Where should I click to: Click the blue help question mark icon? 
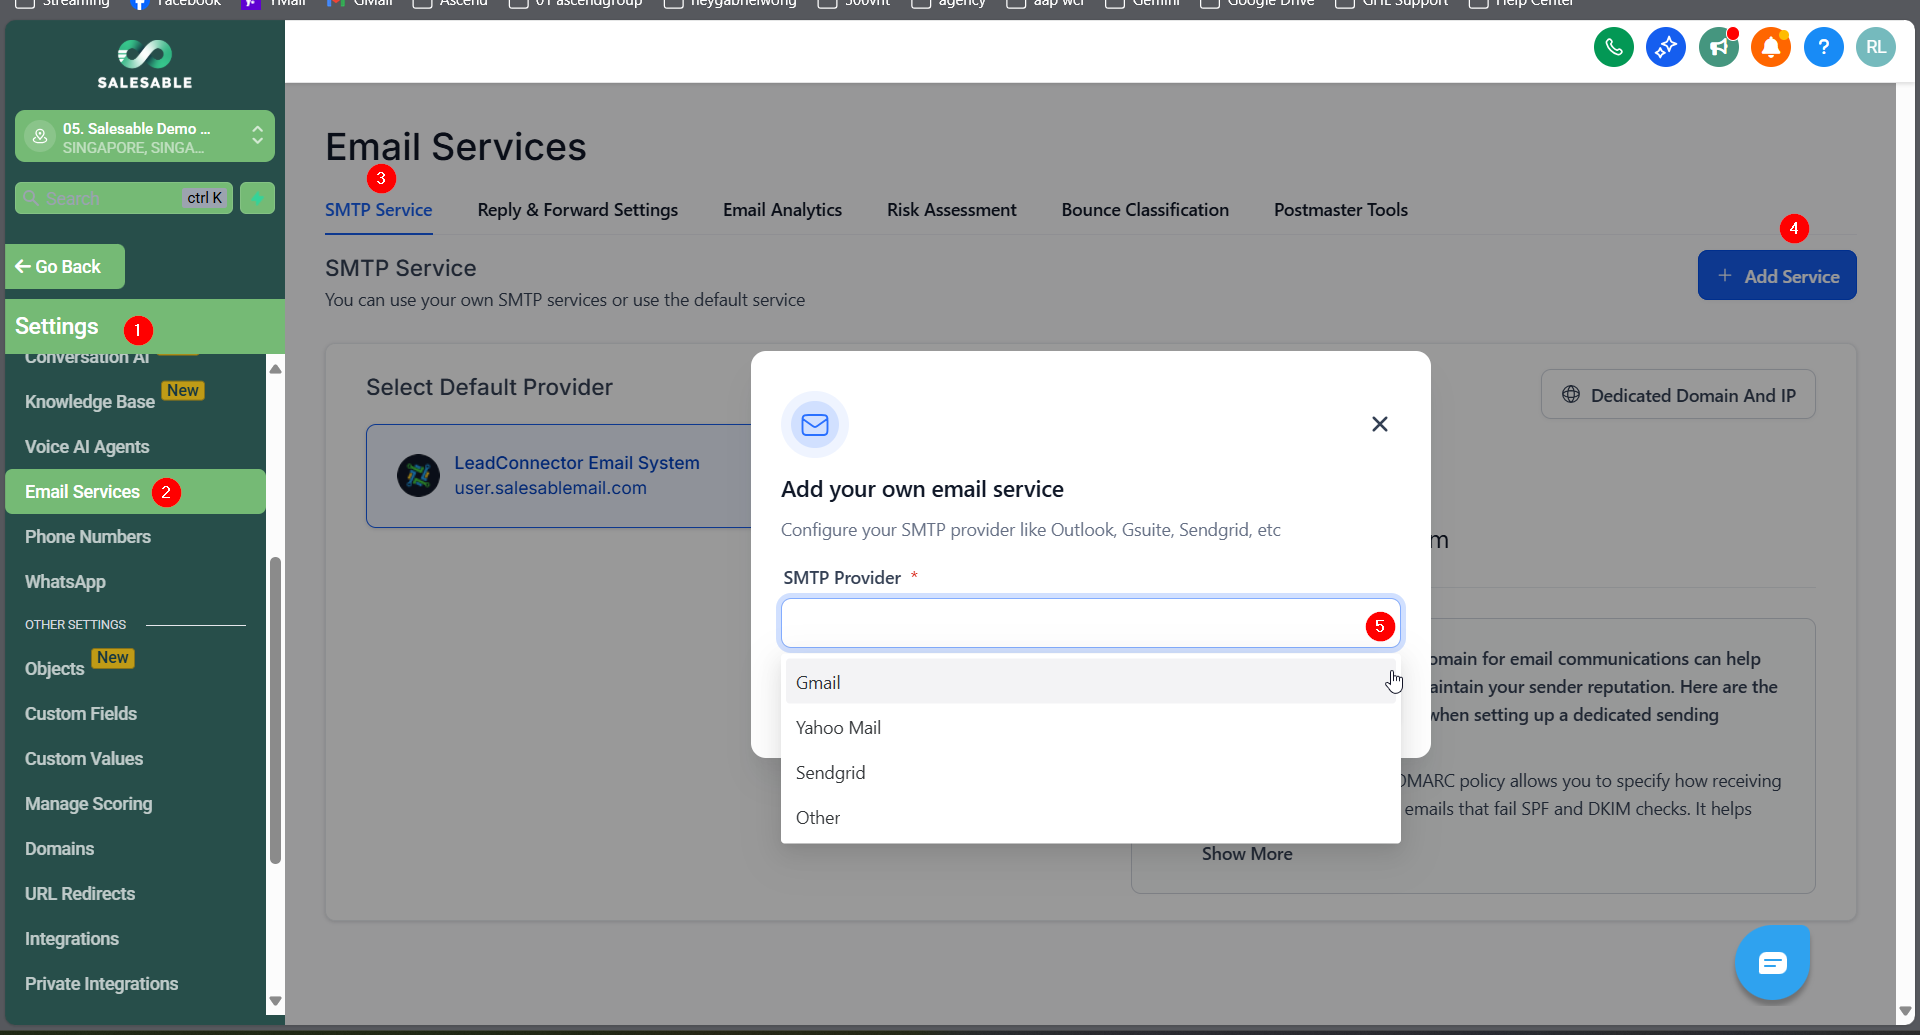coord(1823,47)
